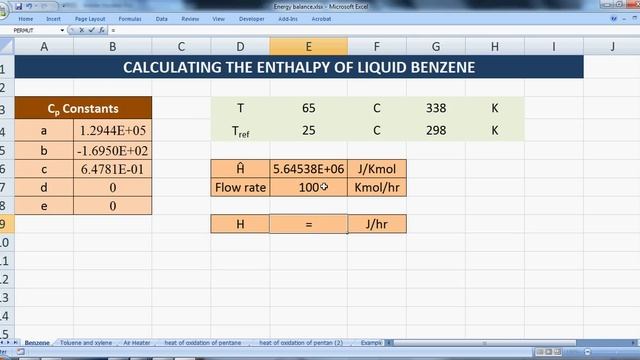The width and height of the screenshot is (640, 360).
Task: Select constant b value -1.6950E+02
Action: click(x=113, y=151)
